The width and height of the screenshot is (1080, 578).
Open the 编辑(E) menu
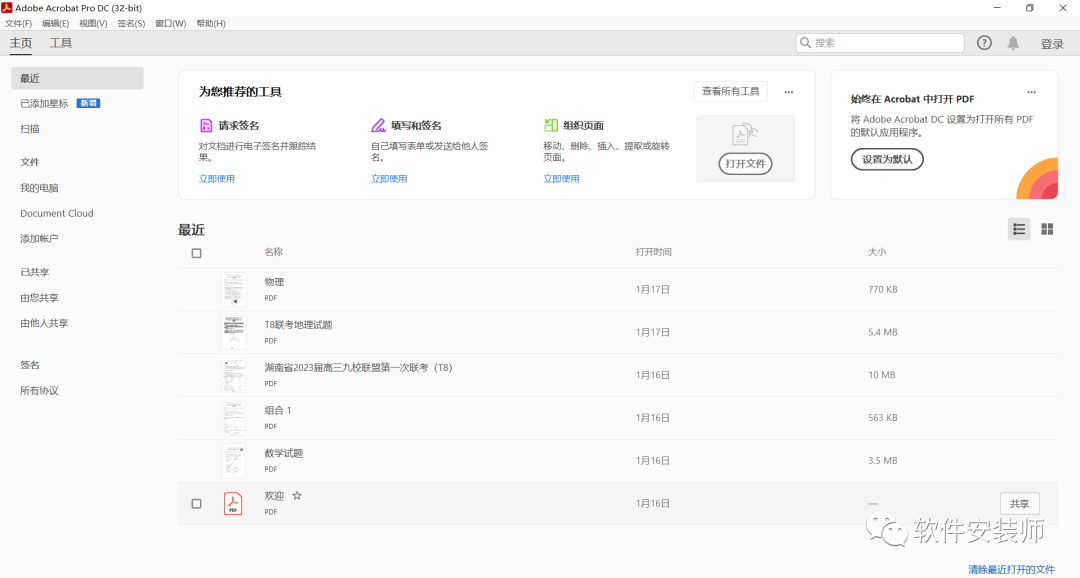point(56,23)
